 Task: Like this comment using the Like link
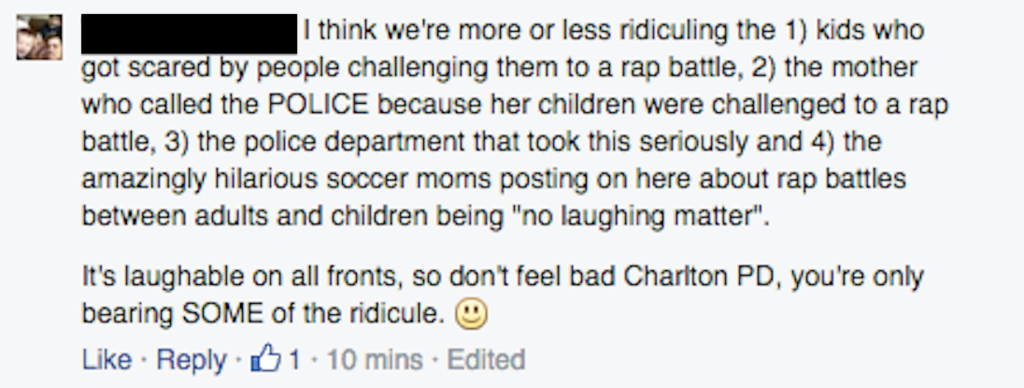pos(106,360)
